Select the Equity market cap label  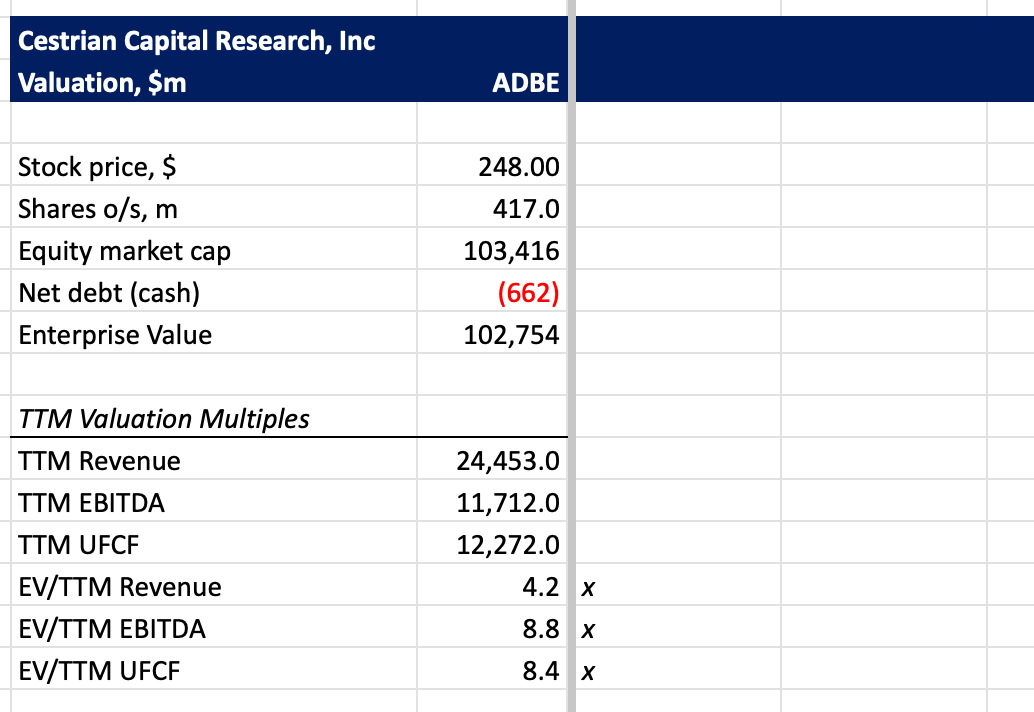[x=125, y=251]
